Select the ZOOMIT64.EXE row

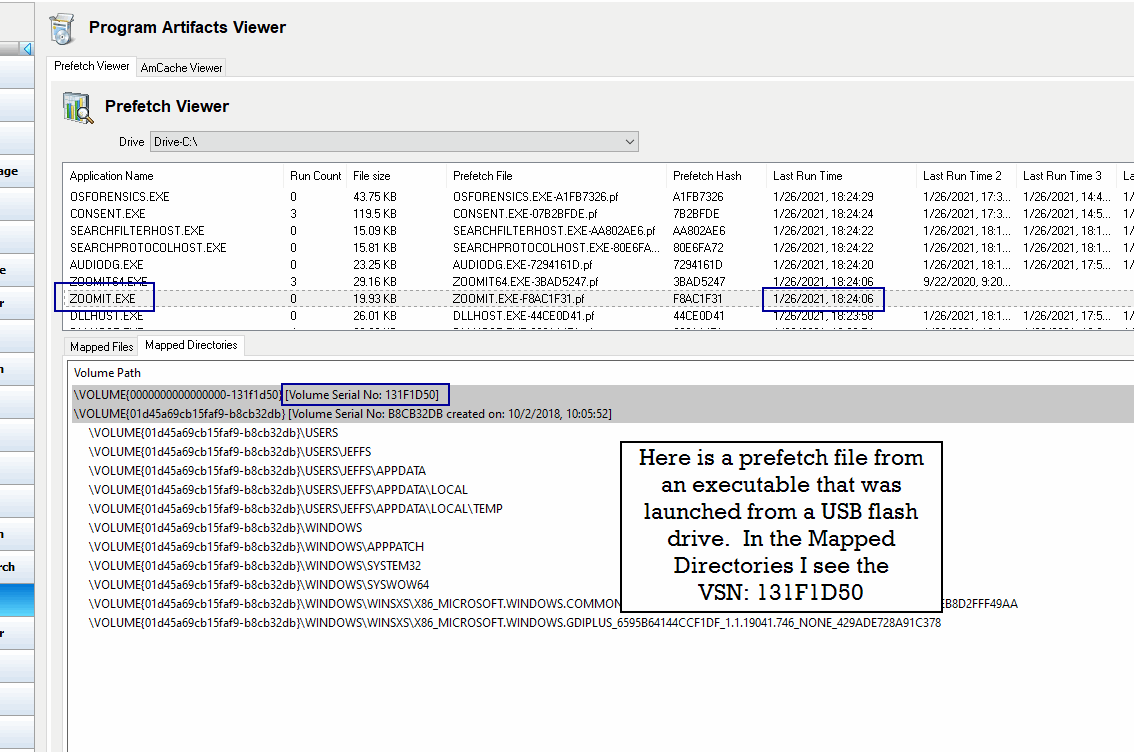pyautogui.click(x=598, y=282)
